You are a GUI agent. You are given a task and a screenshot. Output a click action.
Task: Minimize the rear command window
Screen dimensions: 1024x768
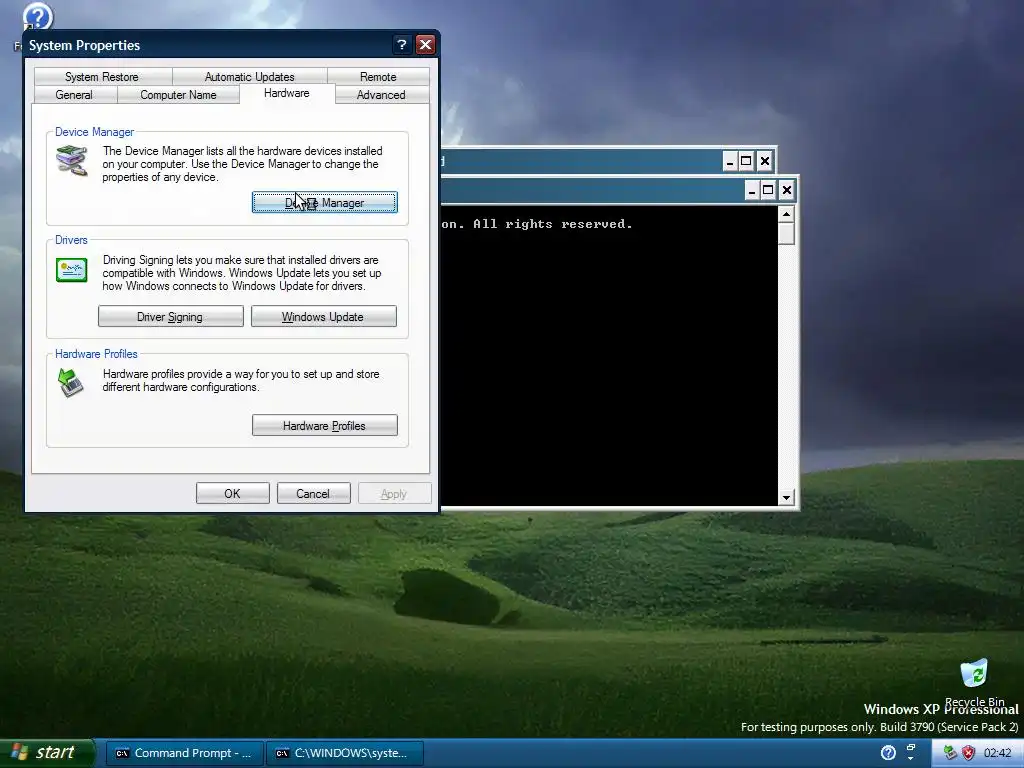(x=730, y=161)
